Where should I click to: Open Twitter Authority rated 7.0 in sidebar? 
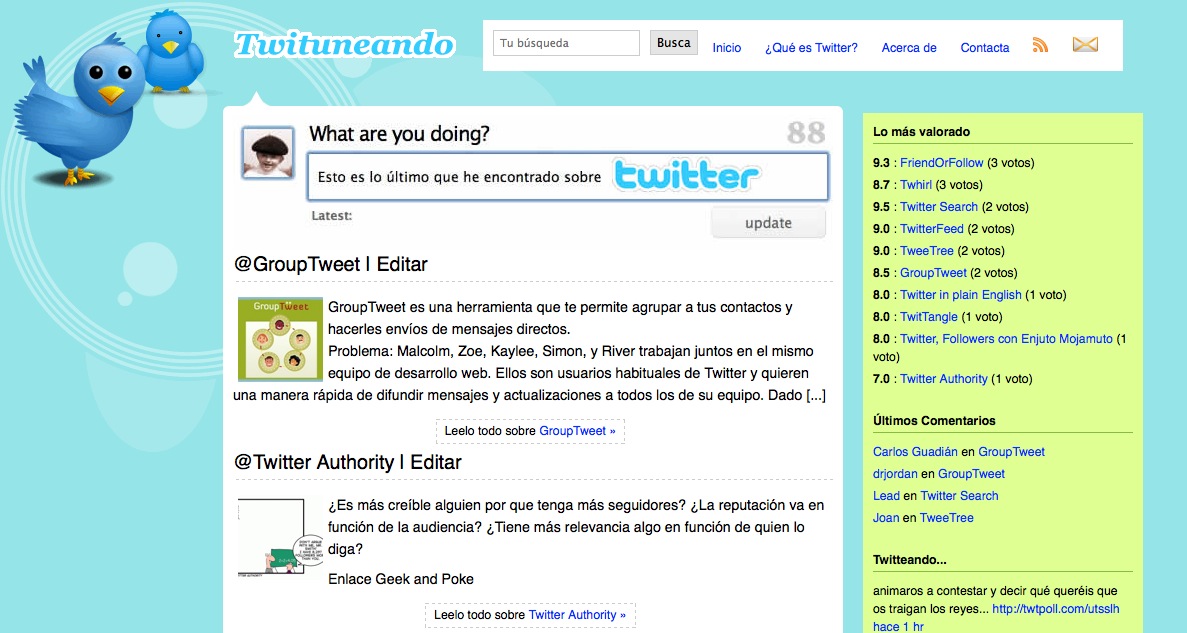pyautogui.click(x=944, y=379)
